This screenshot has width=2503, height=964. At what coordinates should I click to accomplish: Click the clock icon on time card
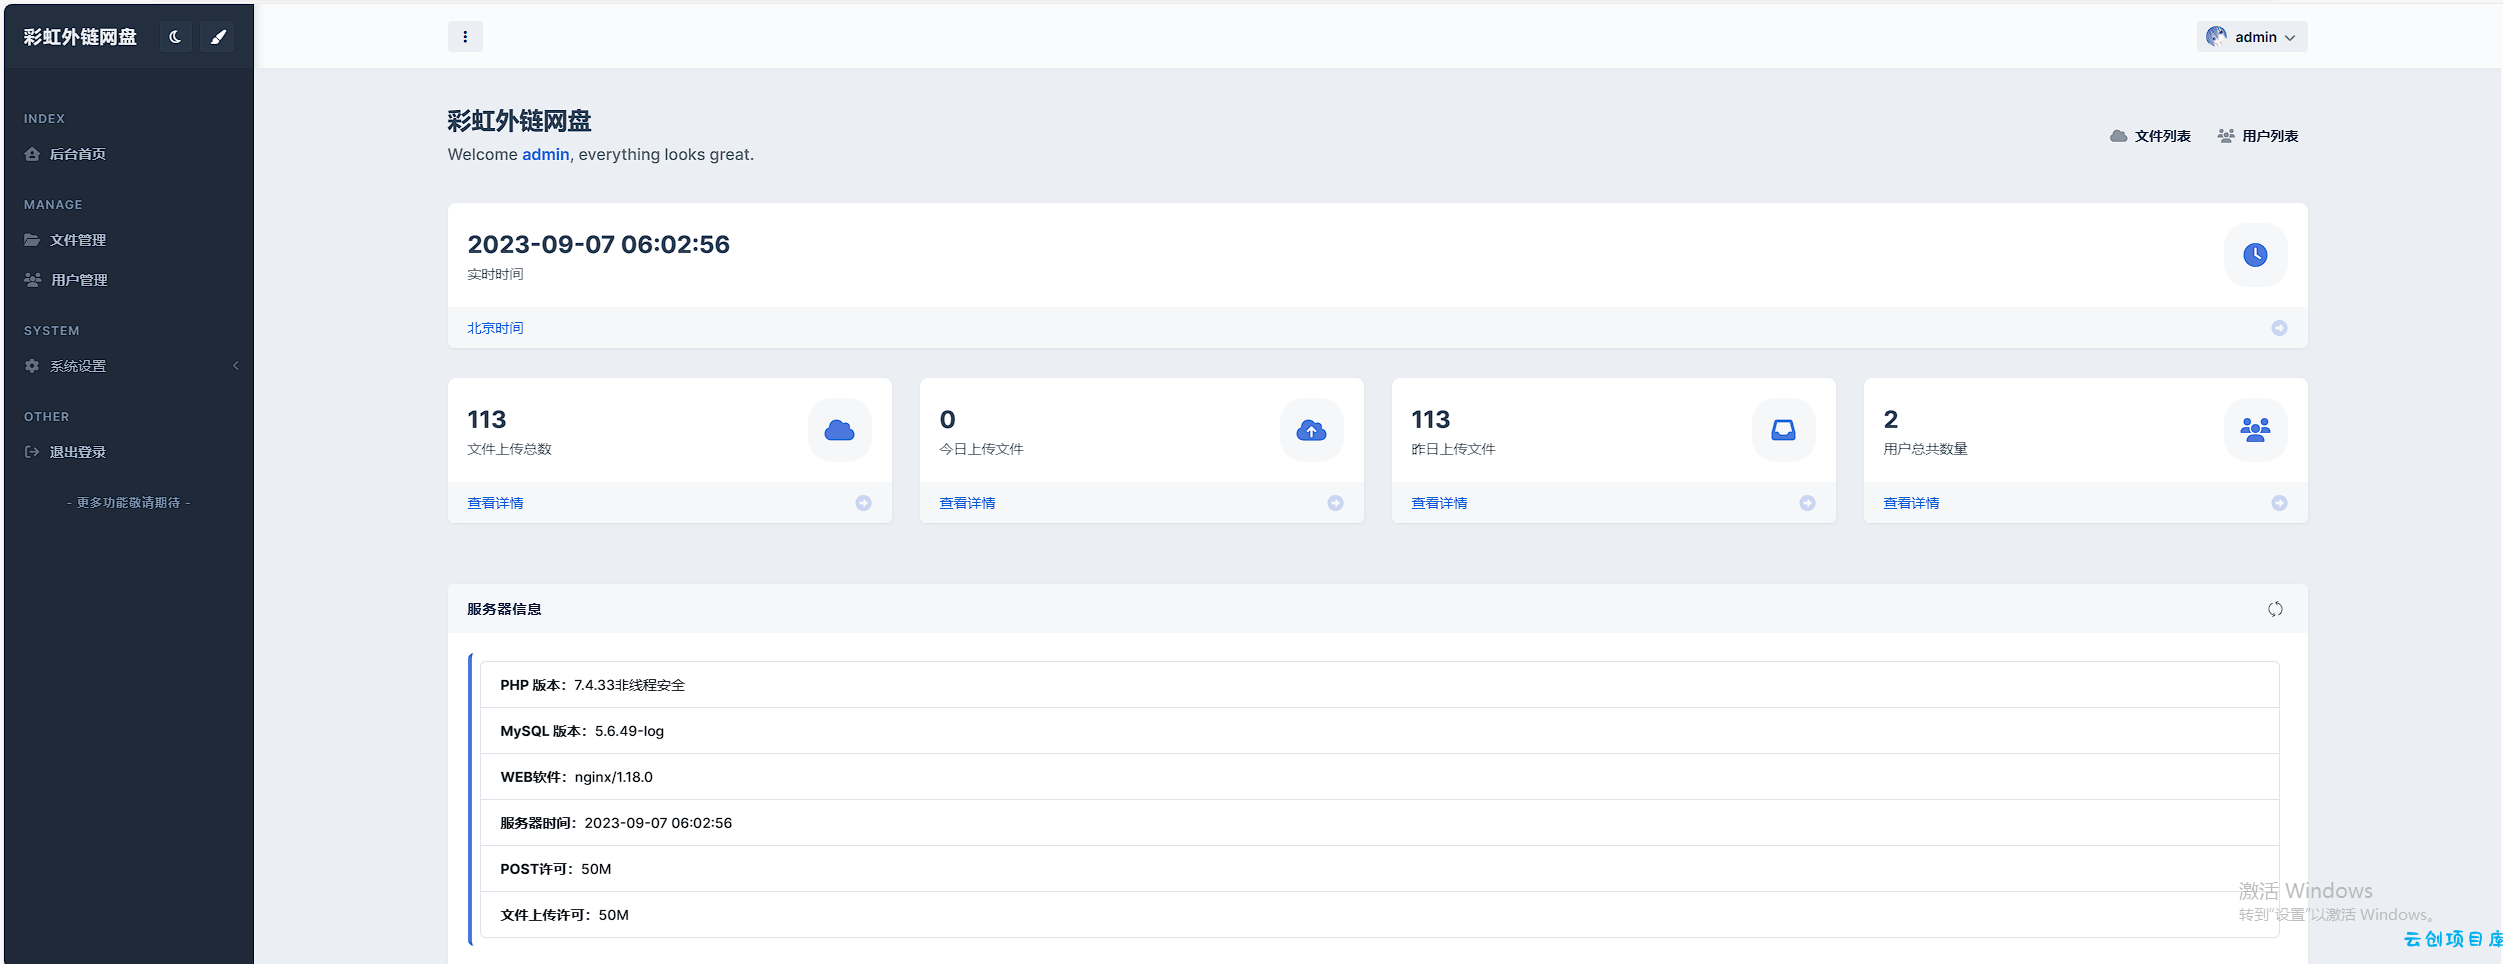[2255, 255]
